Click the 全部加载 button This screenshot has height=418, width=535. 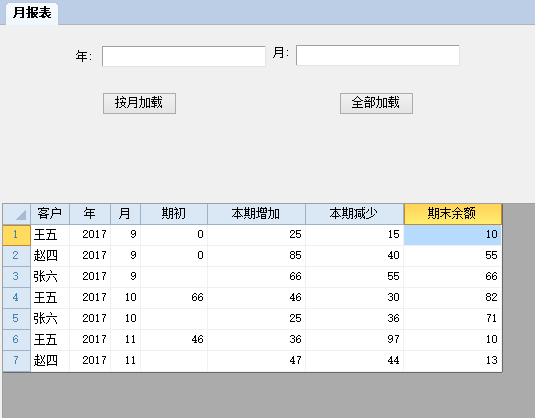376,103
